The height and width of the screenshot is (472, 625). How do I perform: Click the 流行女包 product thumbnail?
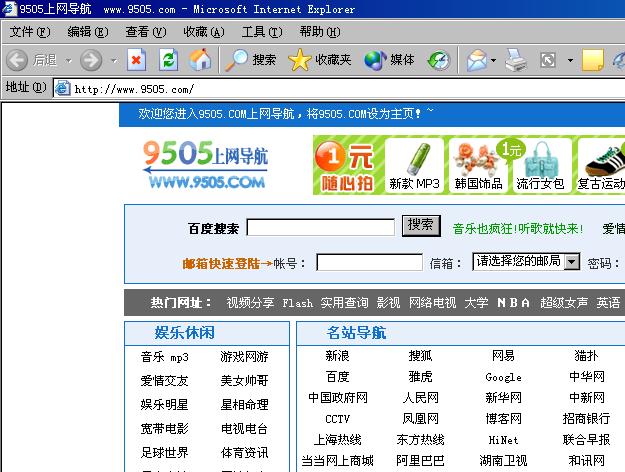coord(540,165)
